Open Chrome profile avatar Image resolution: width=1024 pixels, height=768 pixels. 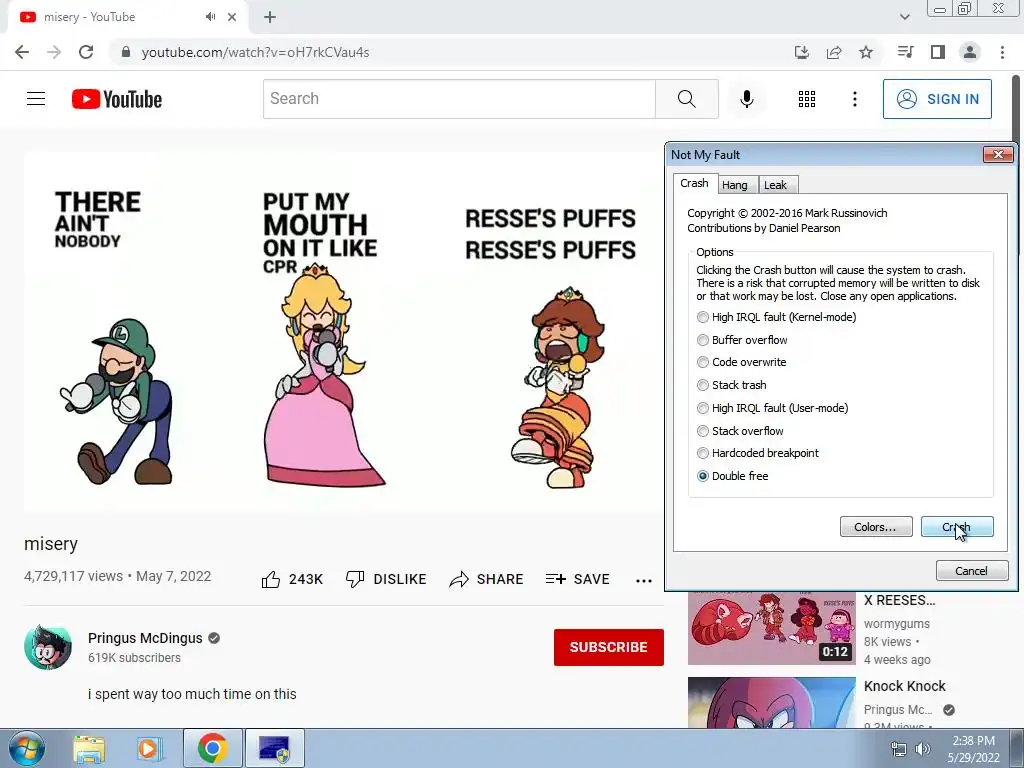(x=970, y=52)
